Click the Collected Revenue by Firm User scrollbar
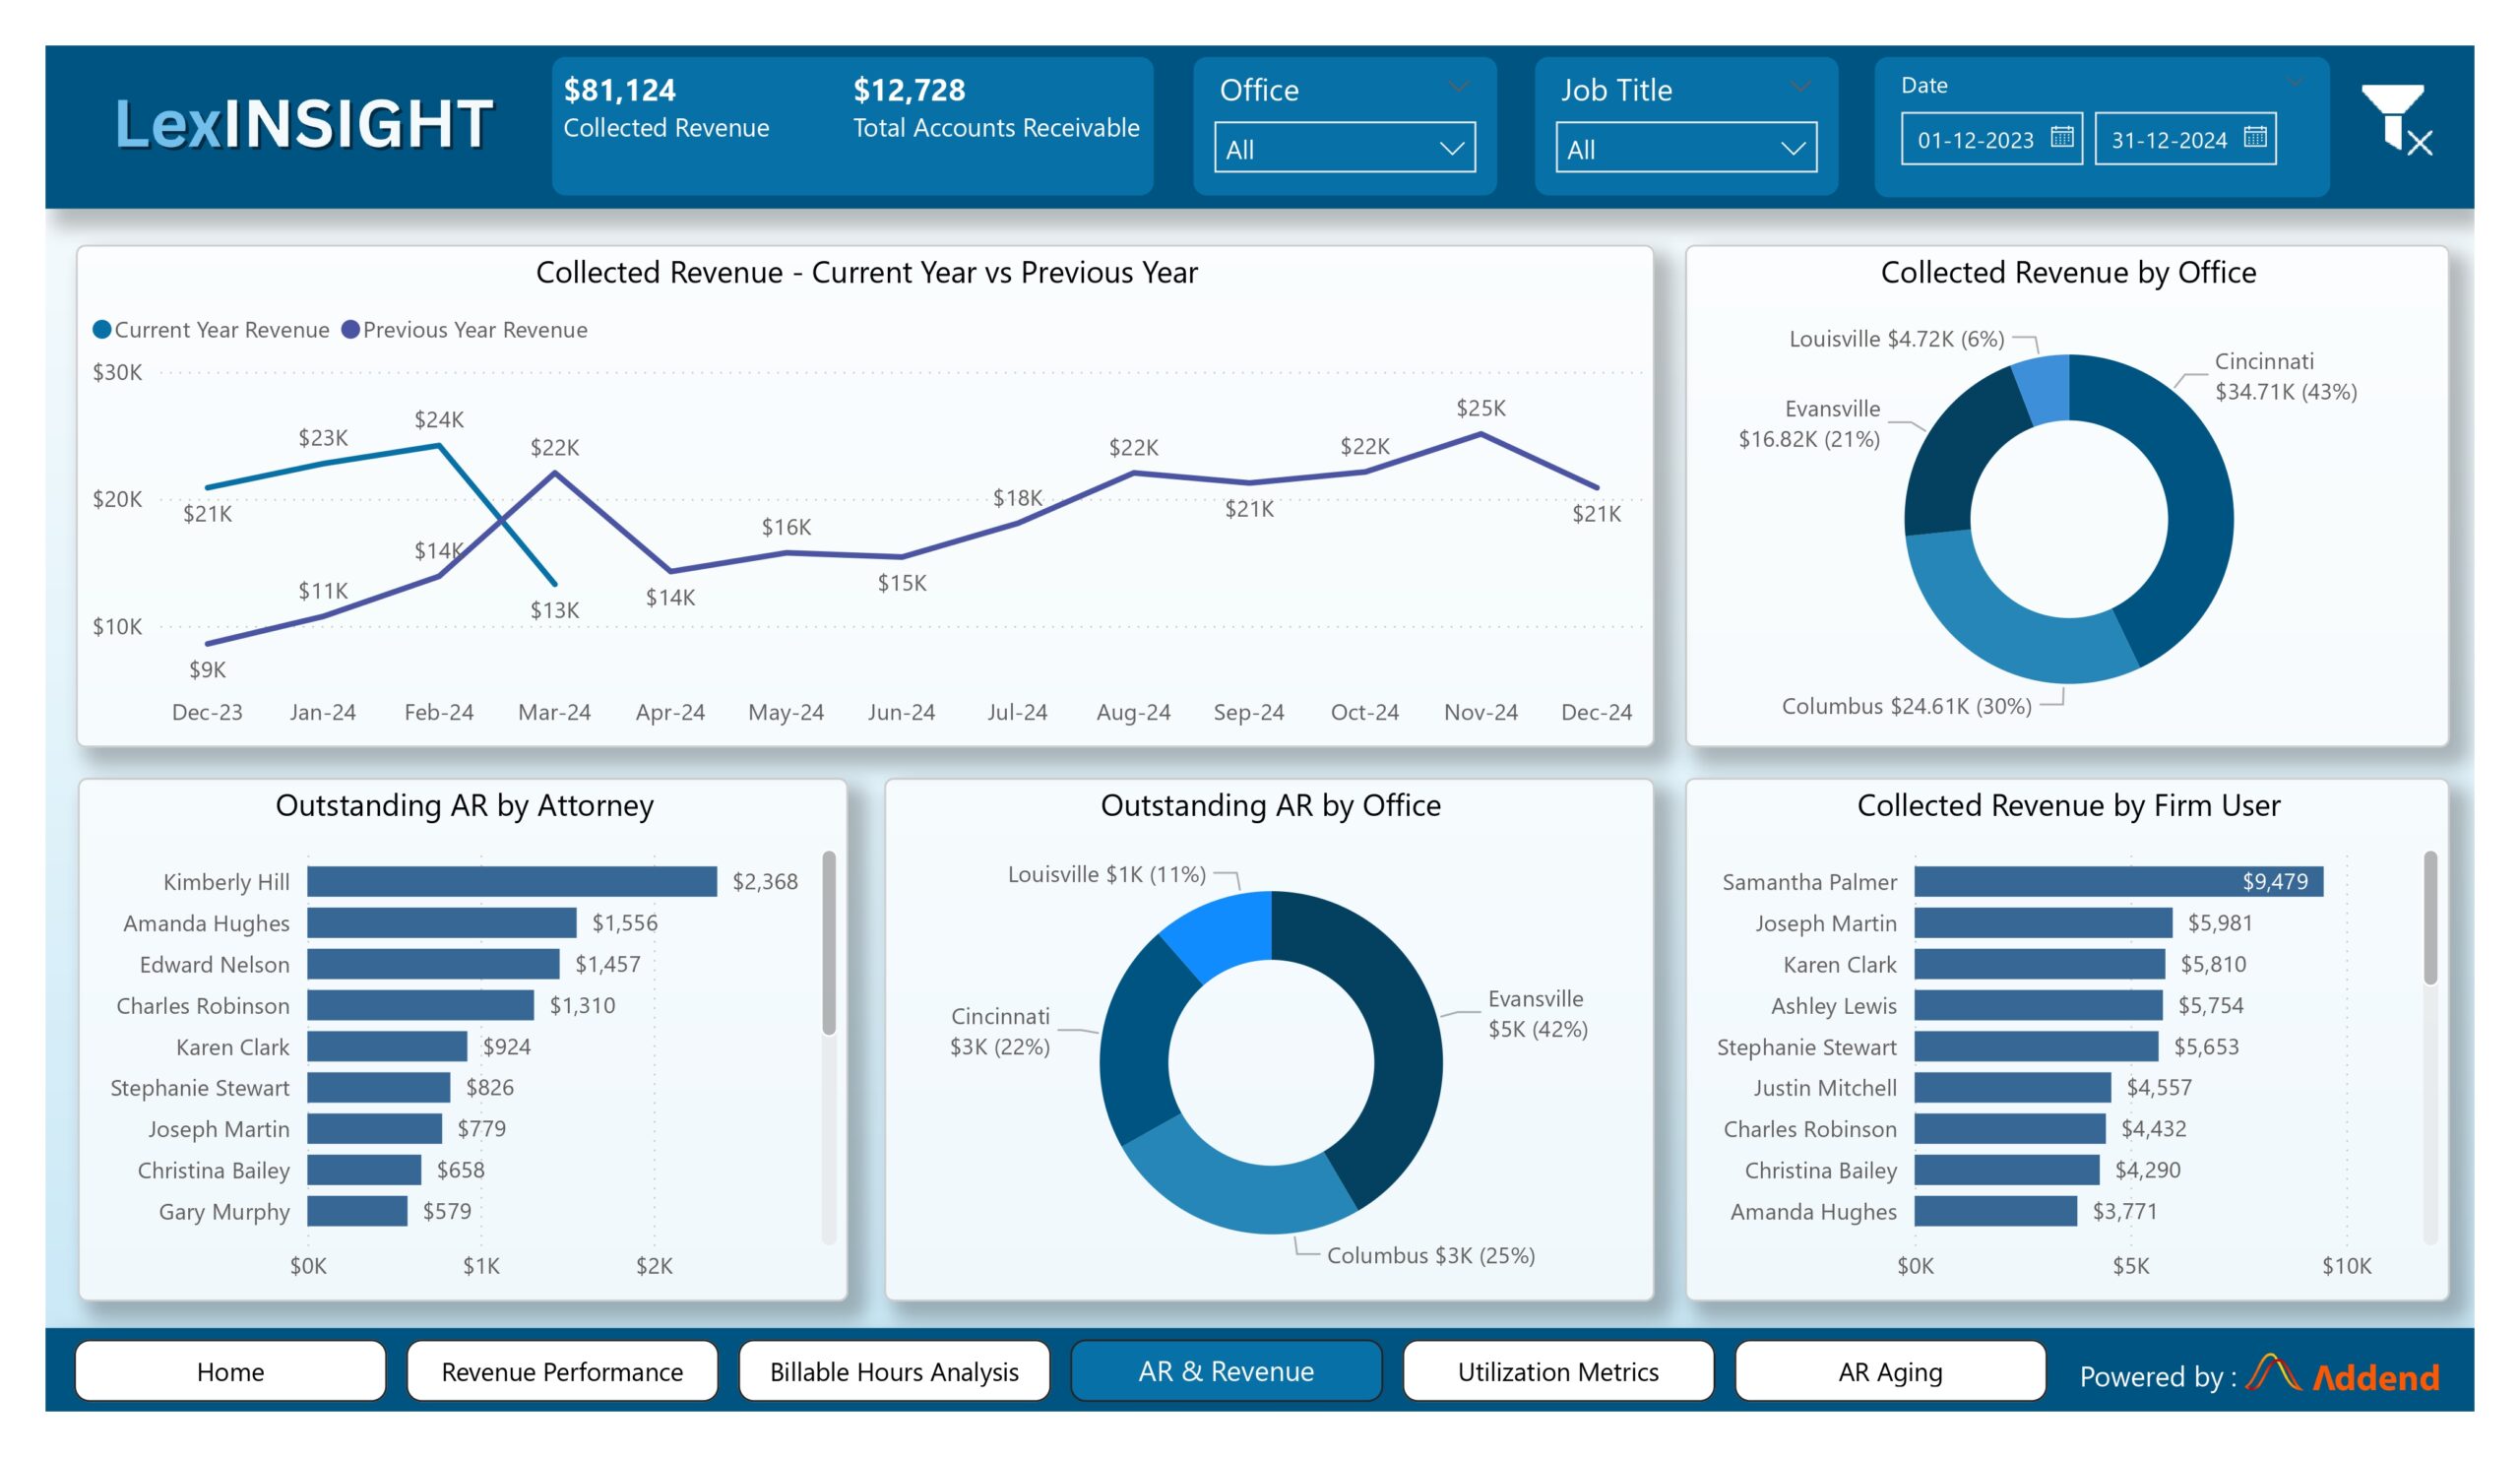This screenshot has width=2520, height=1457. tap(2430, 917)
